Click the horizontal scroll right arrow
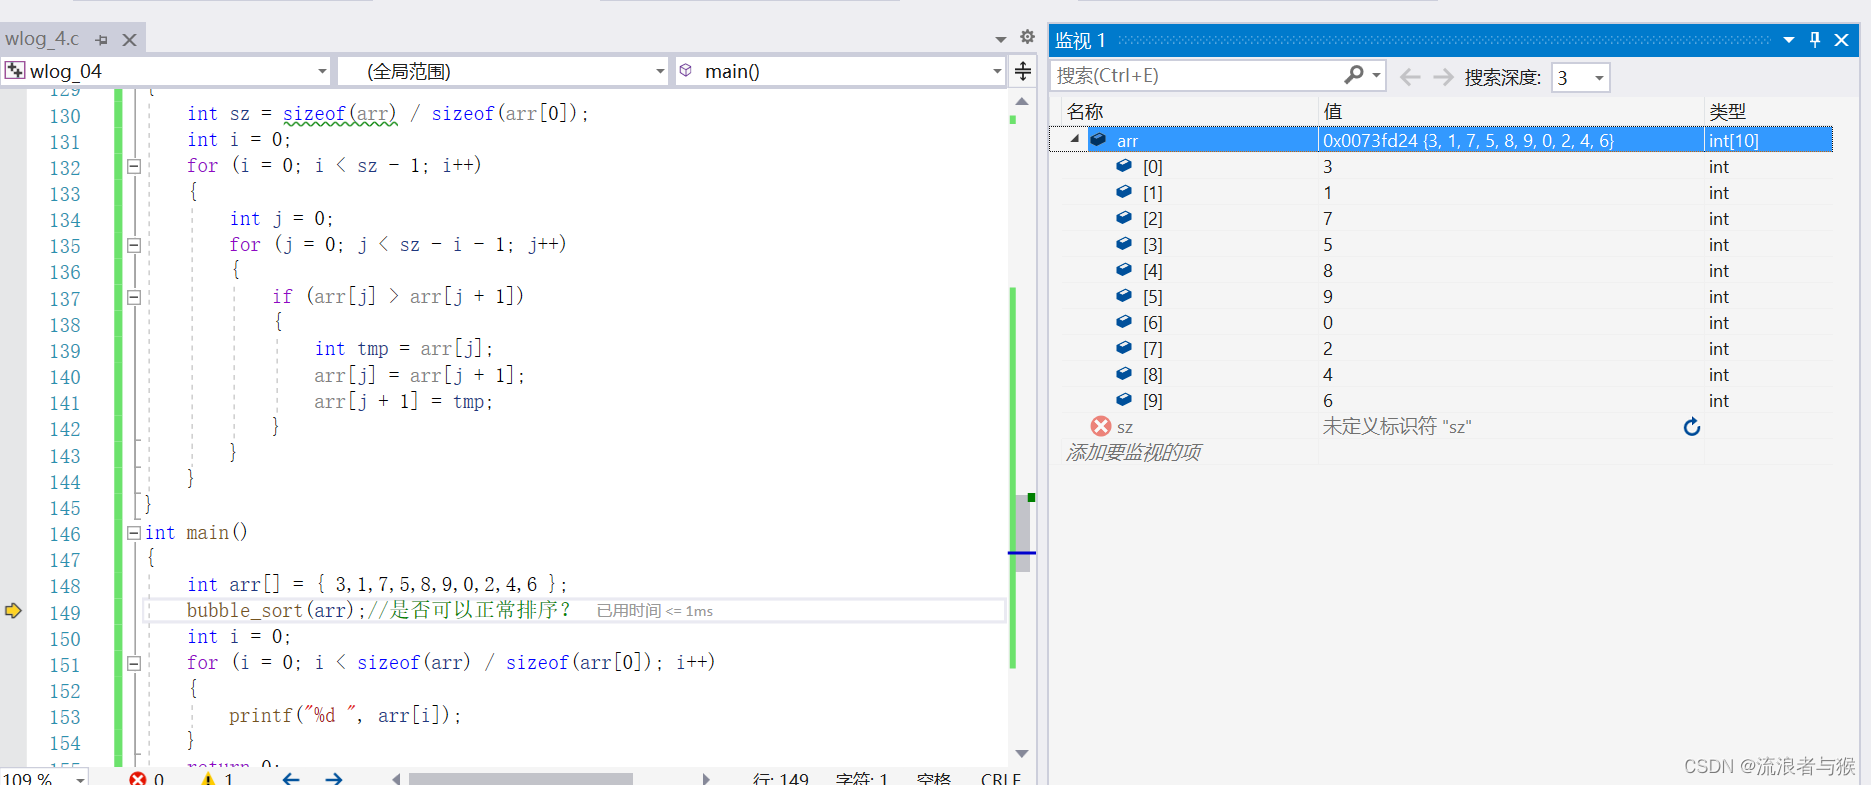The image size is (1871, 785). point(706,779)
